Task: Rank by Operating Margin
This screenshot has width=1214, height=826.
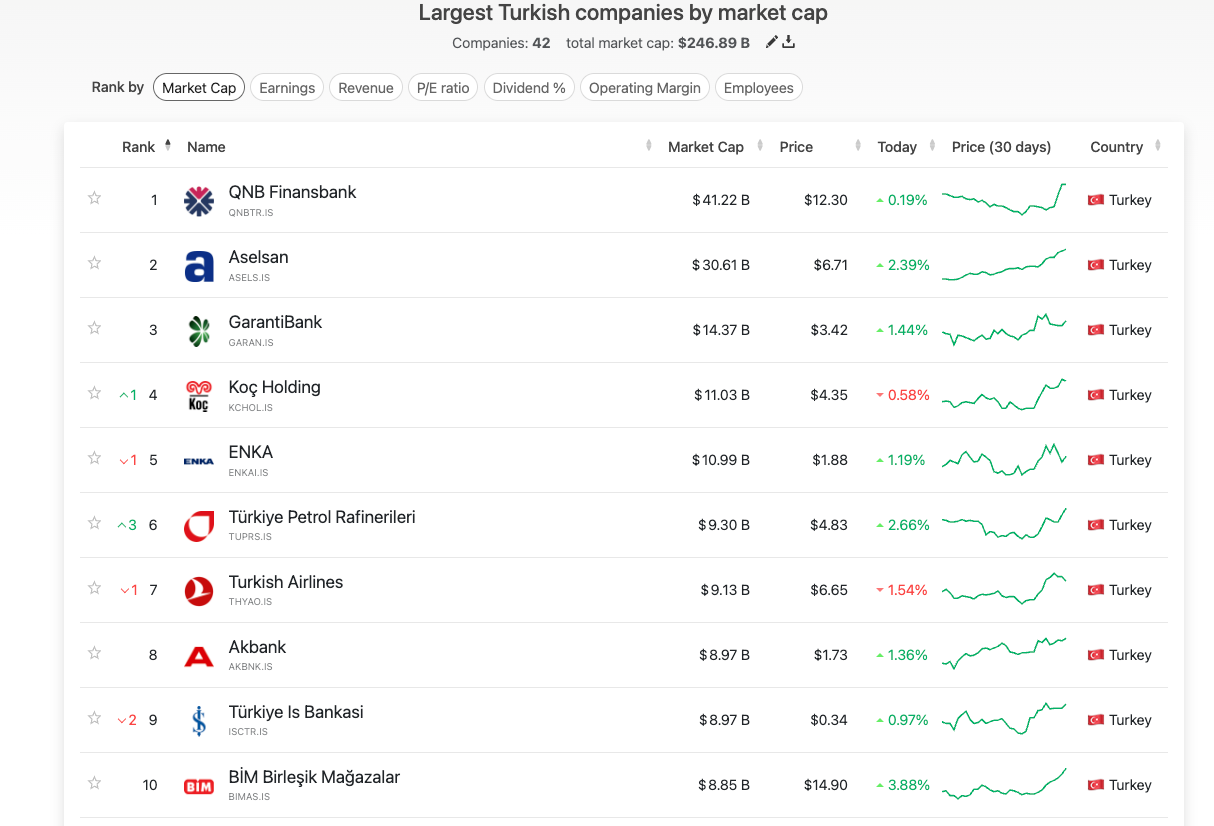Action: 645,88
